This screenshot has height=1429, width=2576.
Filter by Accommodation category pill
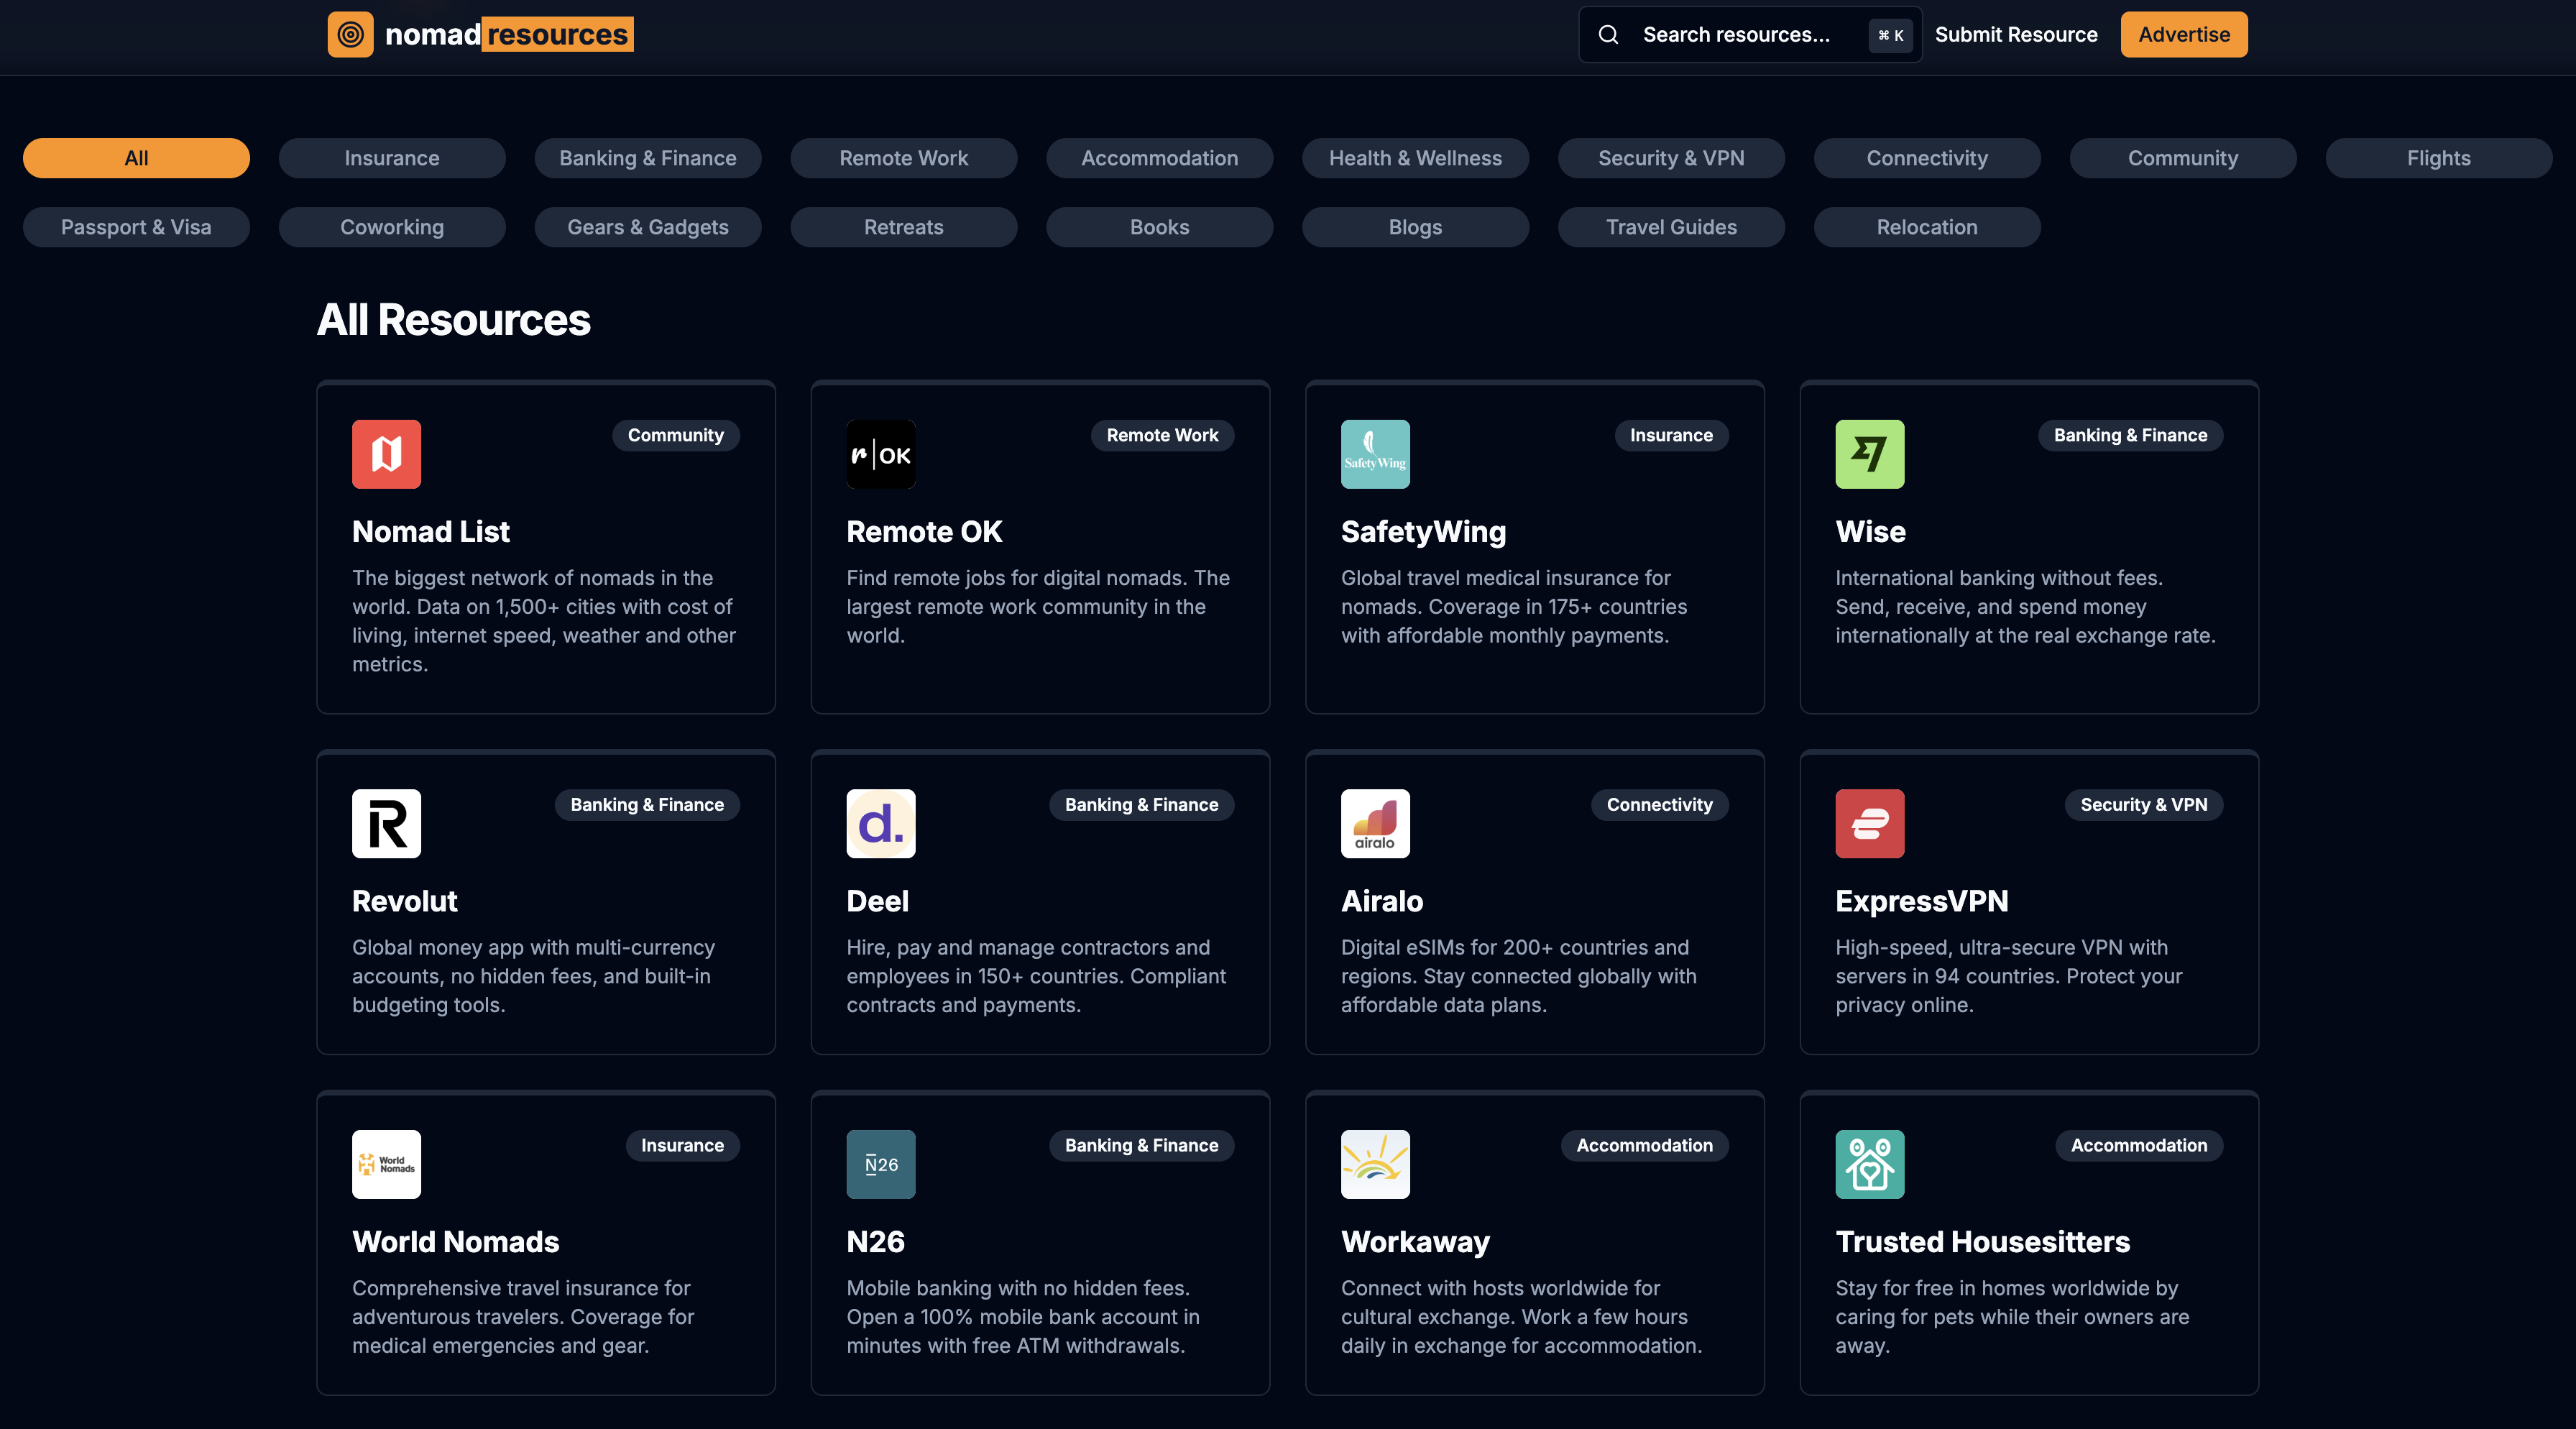pos(1160,158)
